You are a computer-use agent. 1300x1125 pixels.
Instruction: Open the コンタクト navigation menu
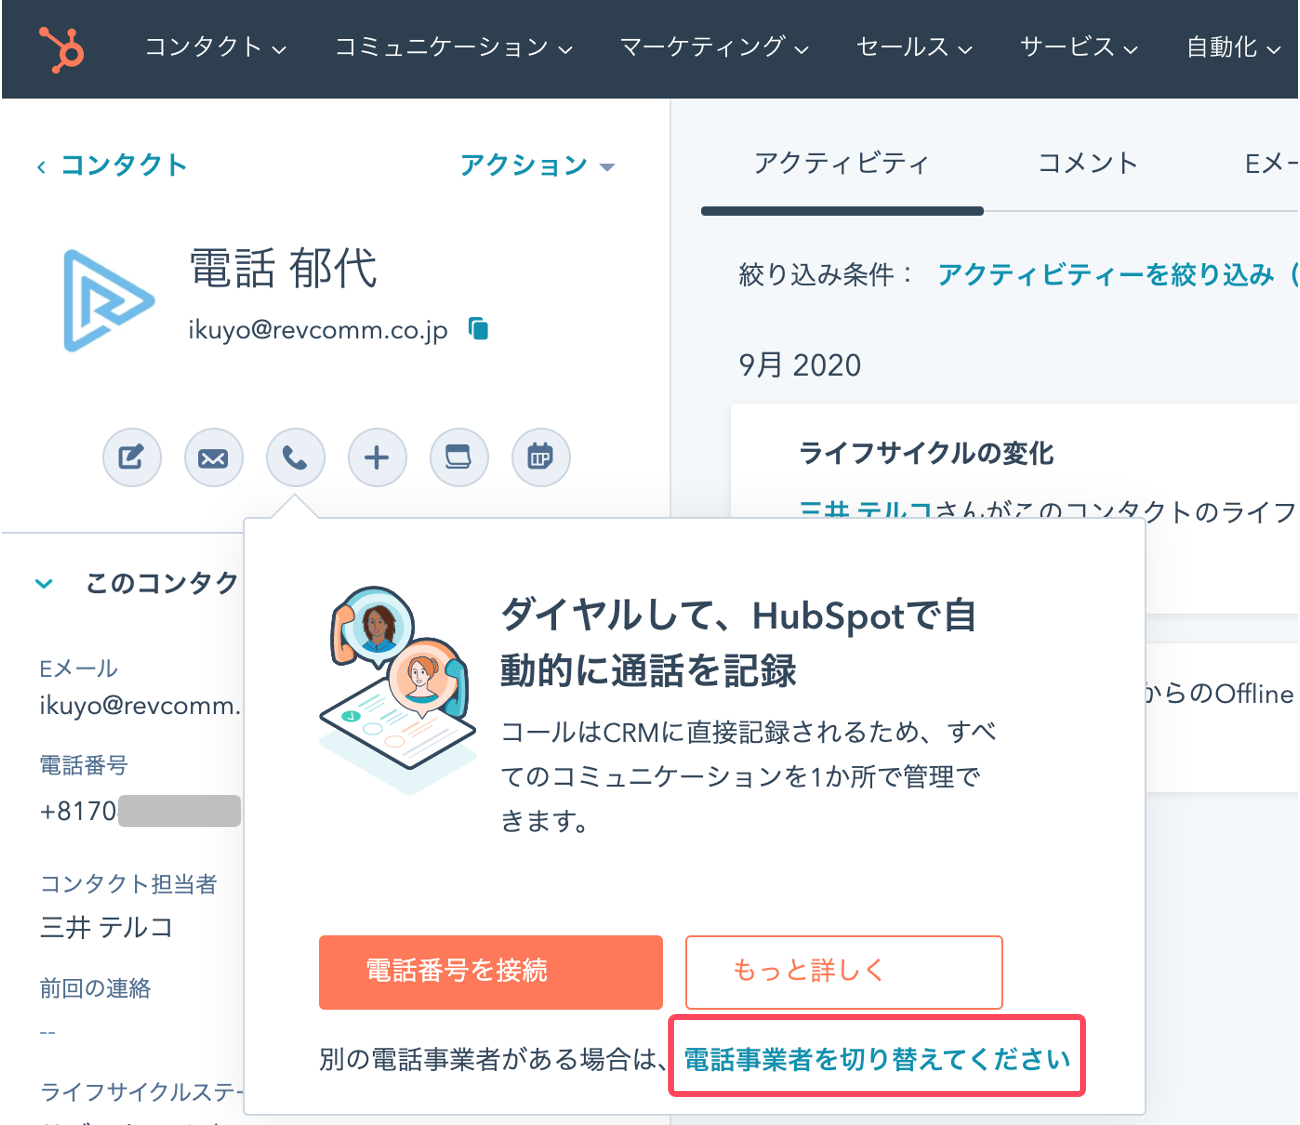(x=215, y=47)
